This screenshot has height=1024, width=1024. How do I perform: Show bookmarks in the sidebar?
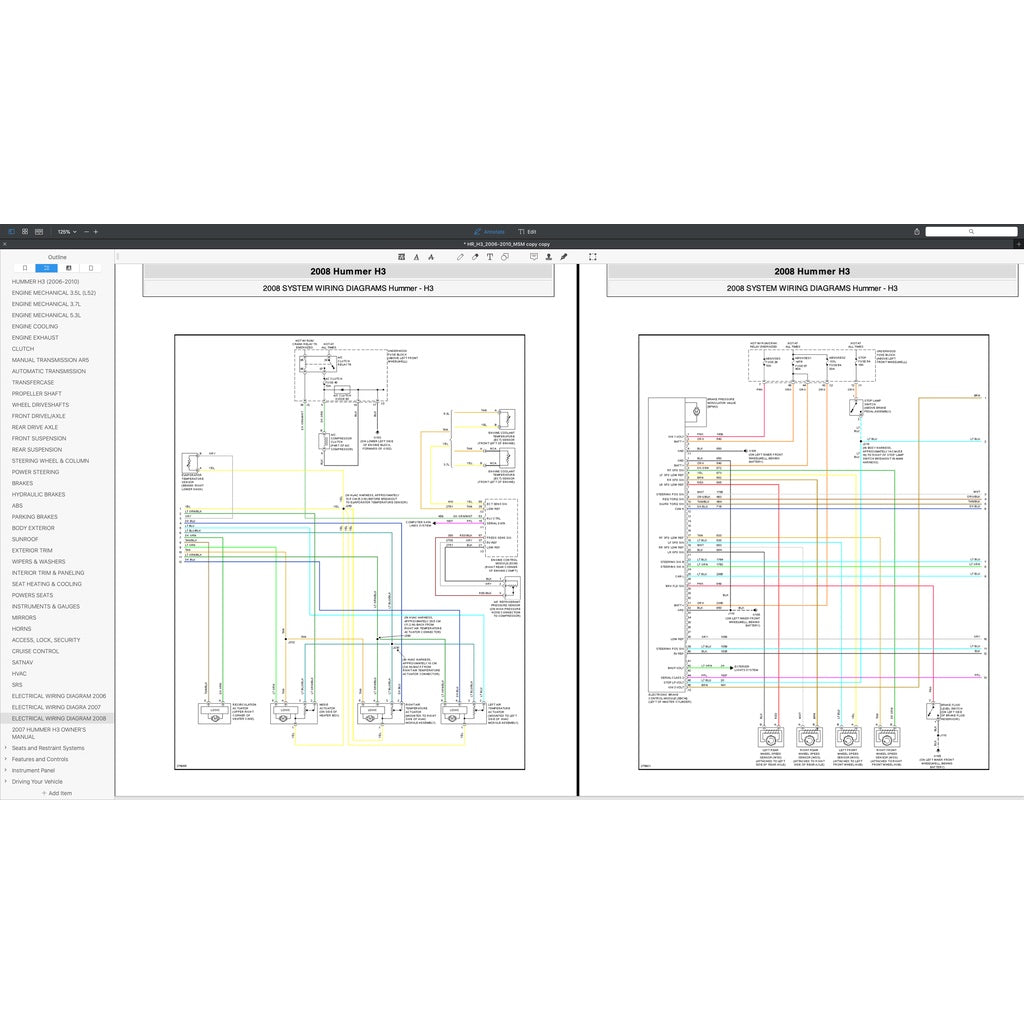tap(25, 268)
